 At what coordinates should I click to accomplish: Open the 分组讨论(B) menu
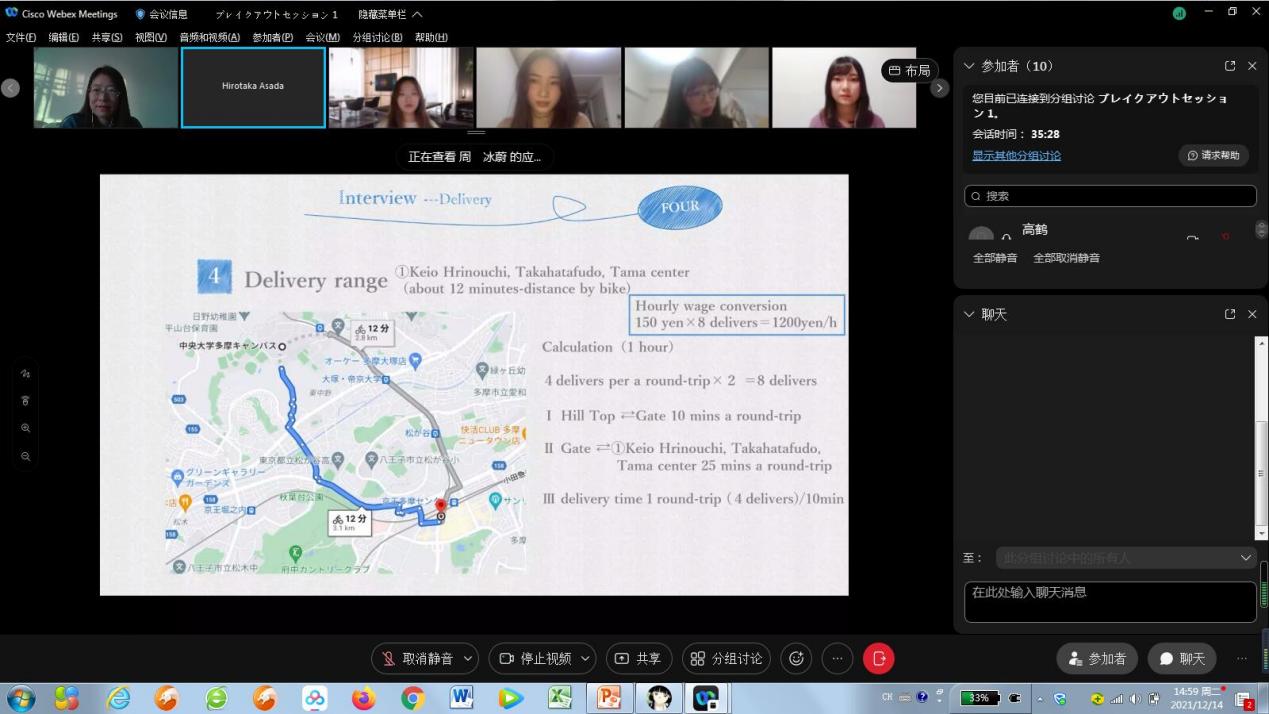pos(377,37)
